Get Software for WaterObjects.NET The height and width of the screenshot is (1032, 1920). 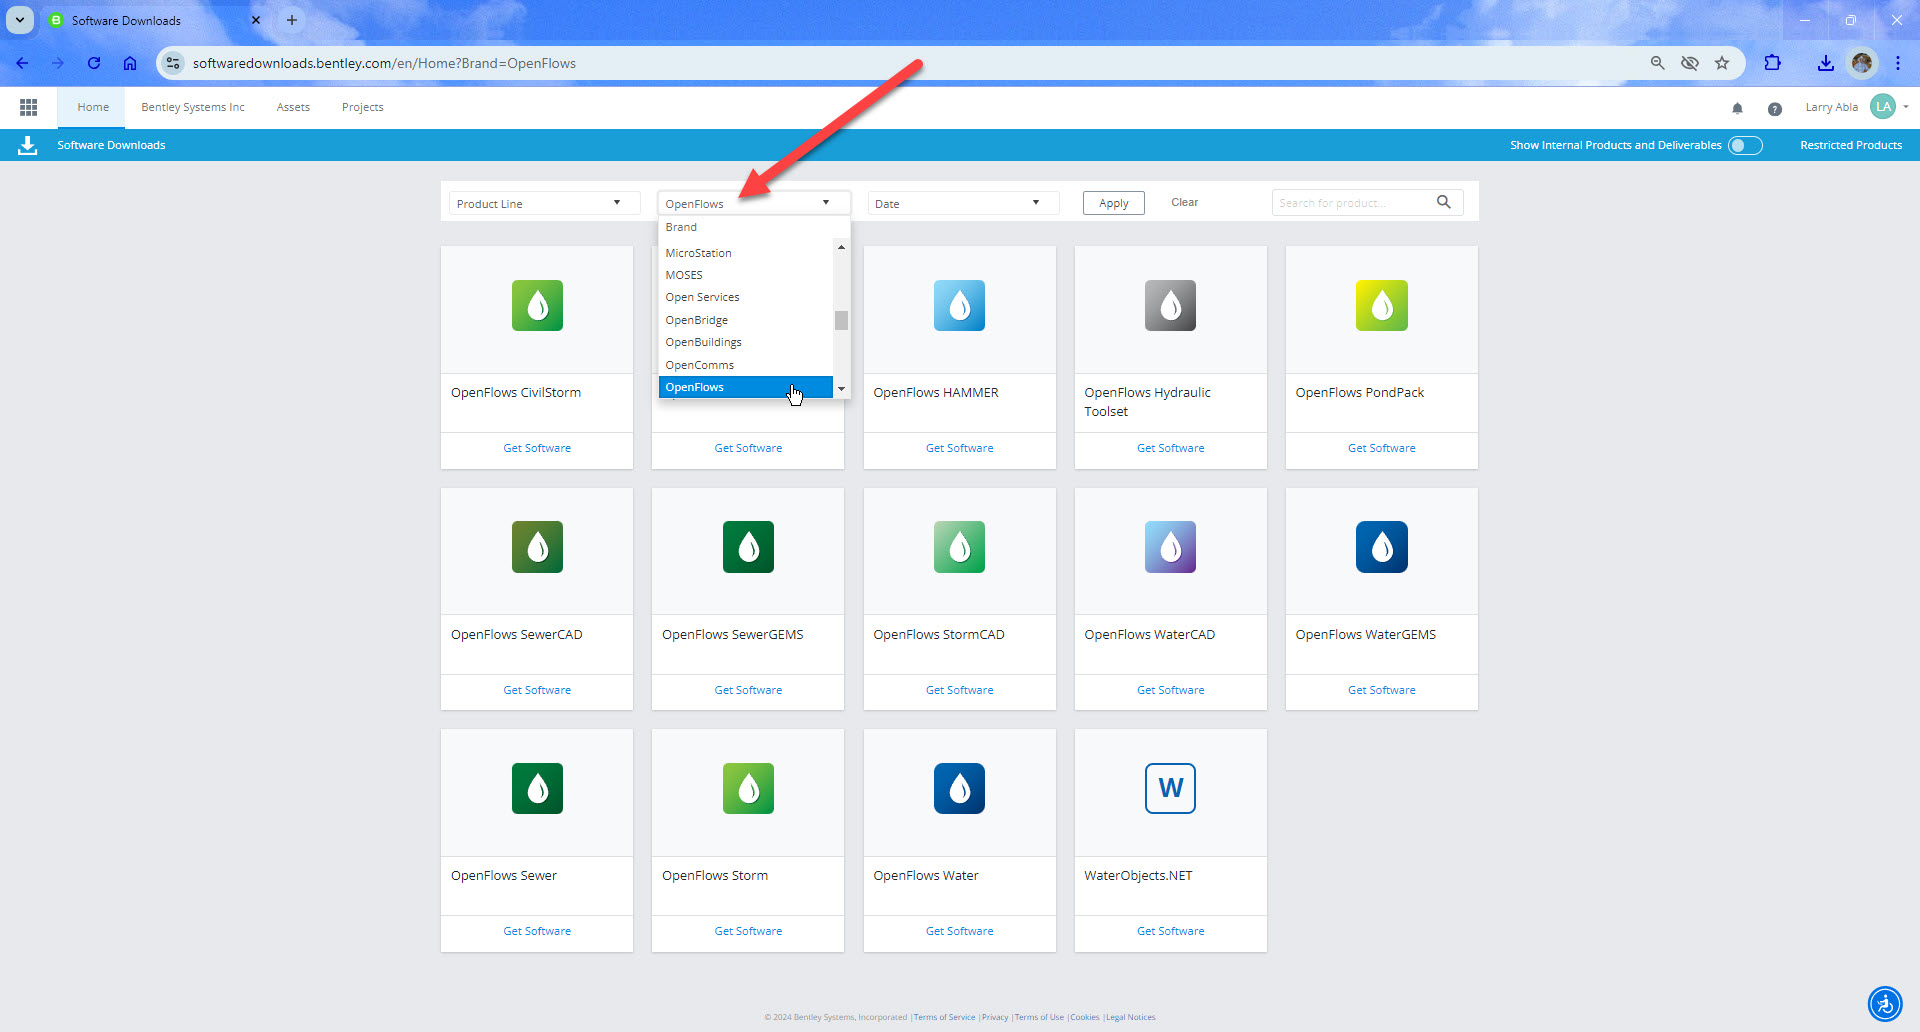click(x=1170, y=931)
